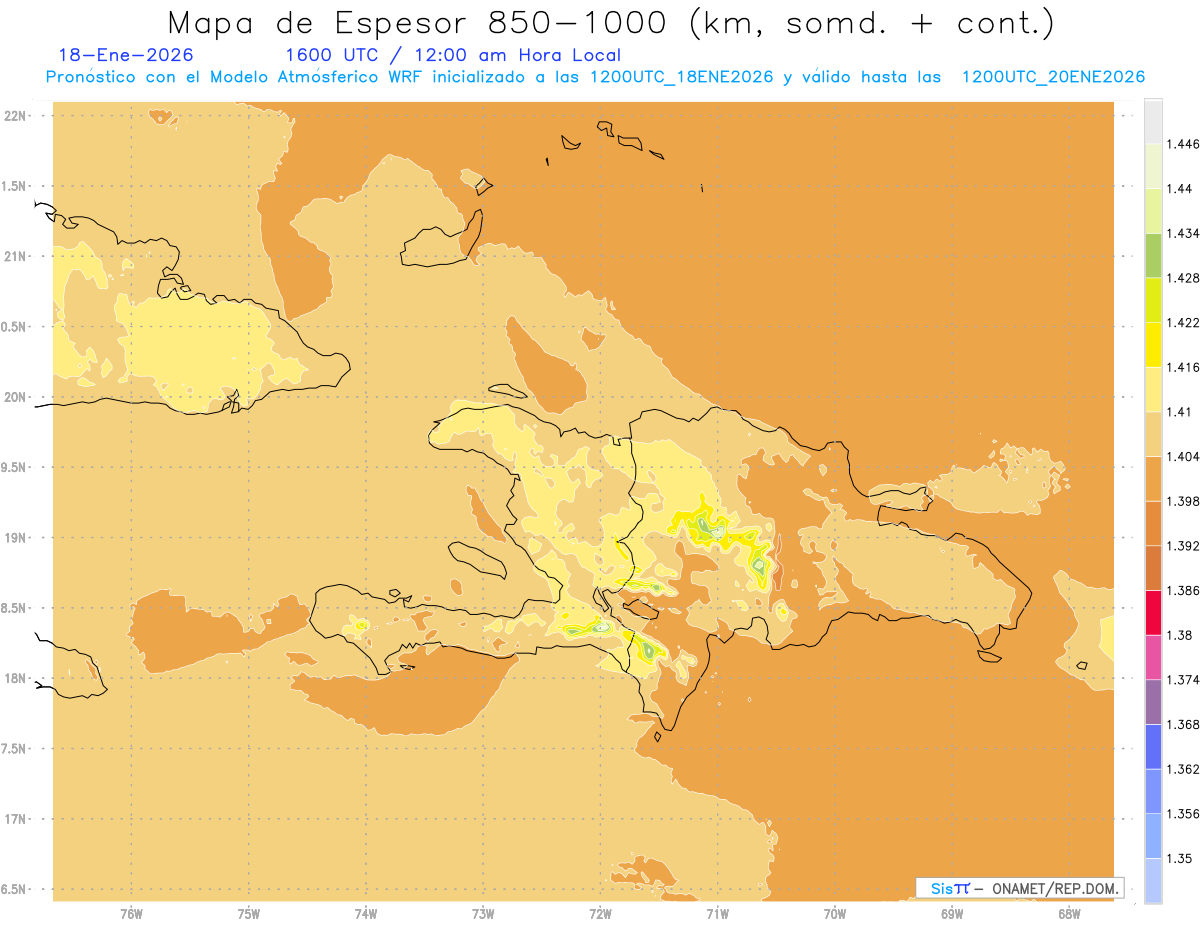Click the red colorbar segment between 1.38 and 1.386

[1153, 612]
